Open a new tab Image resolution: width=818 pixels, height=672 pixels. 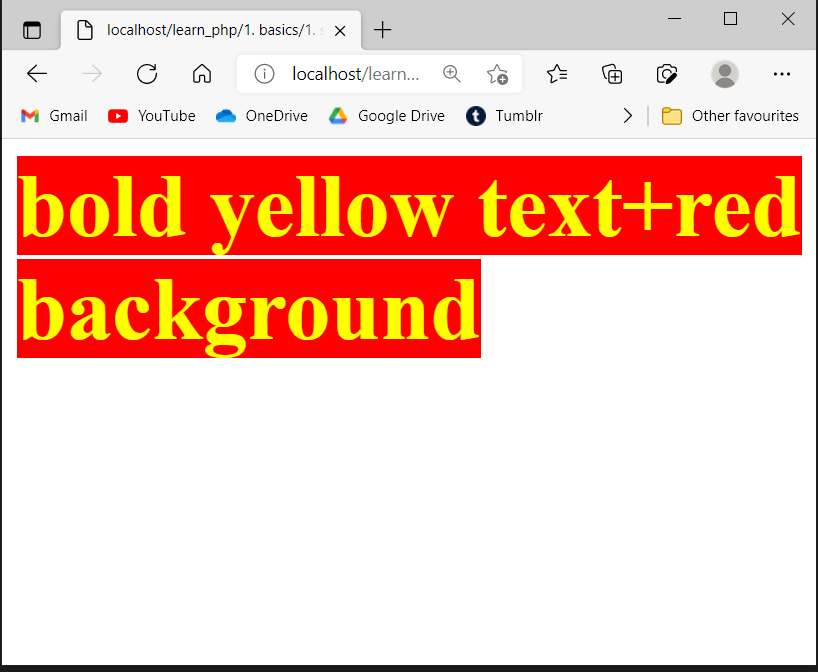(382, 30)
